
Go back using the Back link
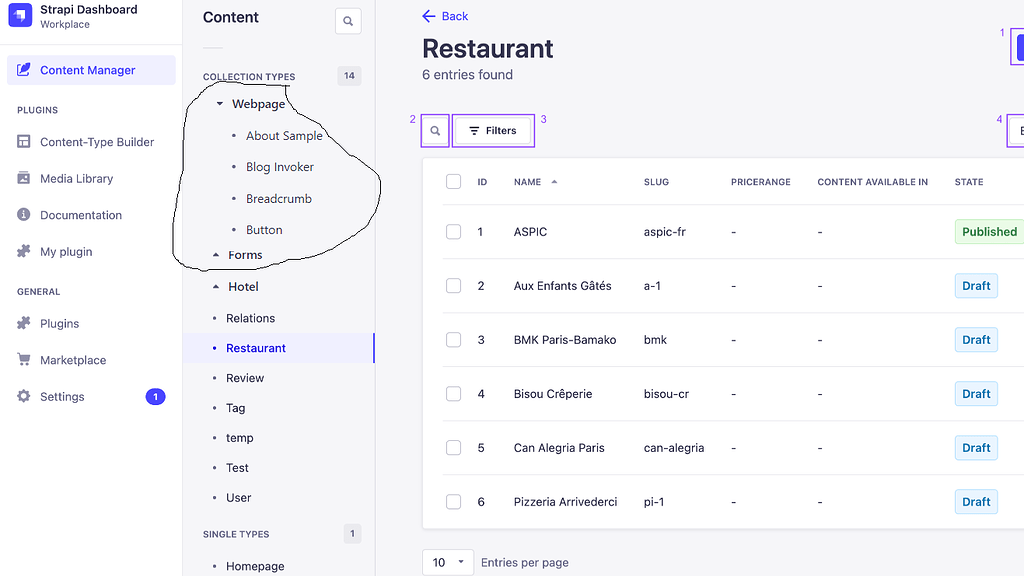tap(445, 16)
